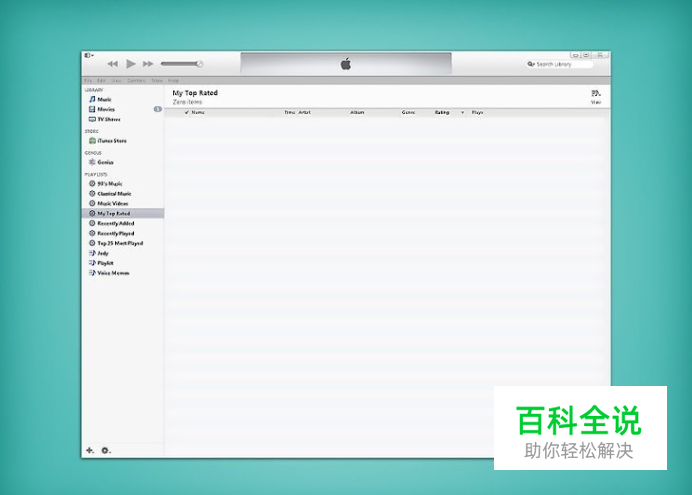This screenshot has height=495, width=692.
Task: Sort by the Time column header
Action: coord(290,112)
